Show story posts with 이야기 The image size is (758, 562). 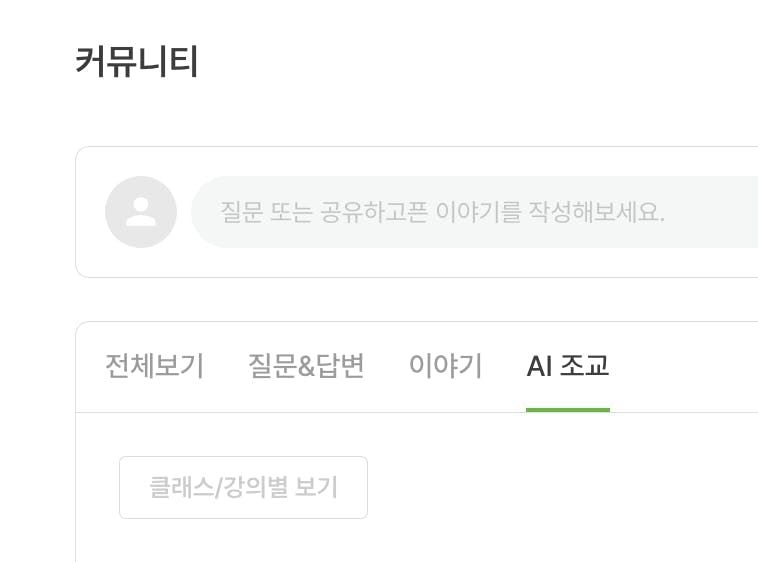pyautogui.click(x=445, y=366)
